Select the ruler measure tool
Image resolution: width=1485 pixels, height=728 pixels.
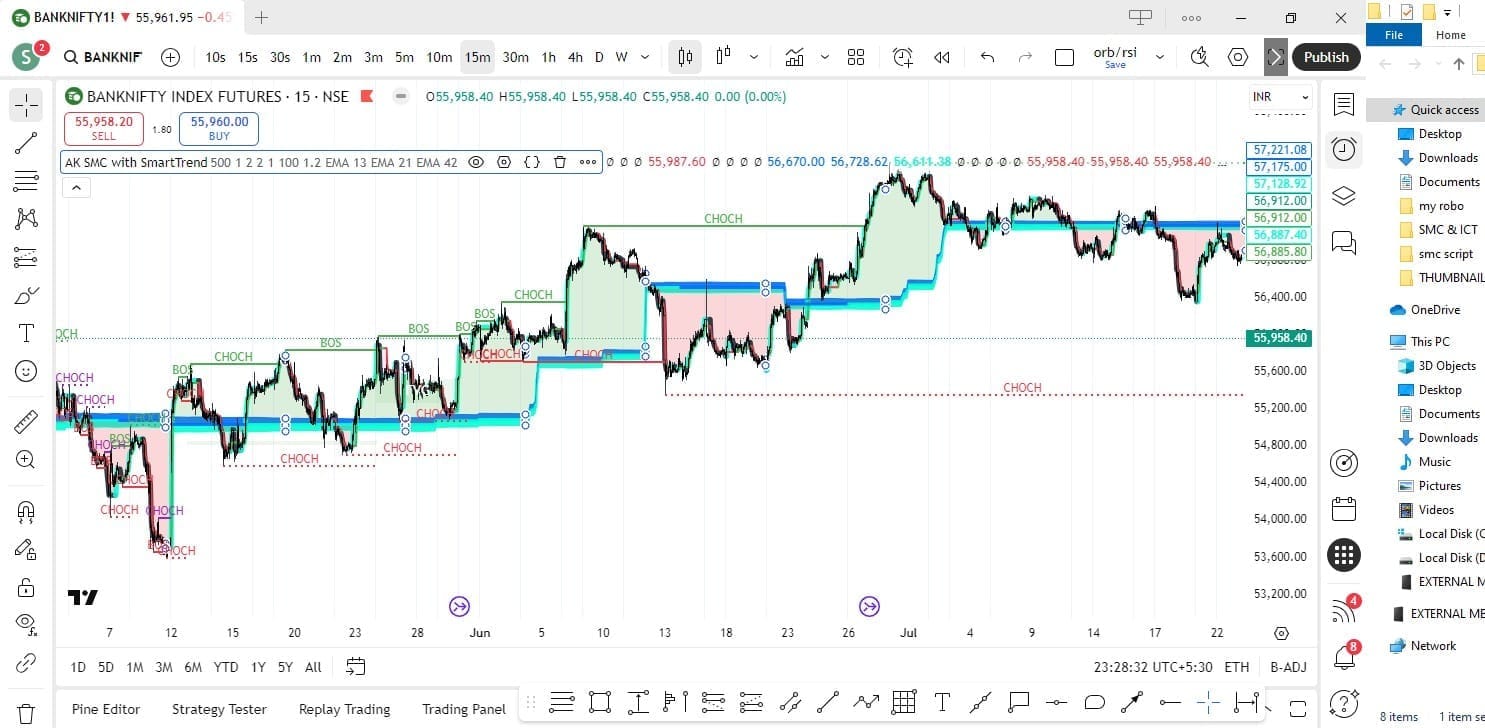pyautogui.click(x=26, y=422)
